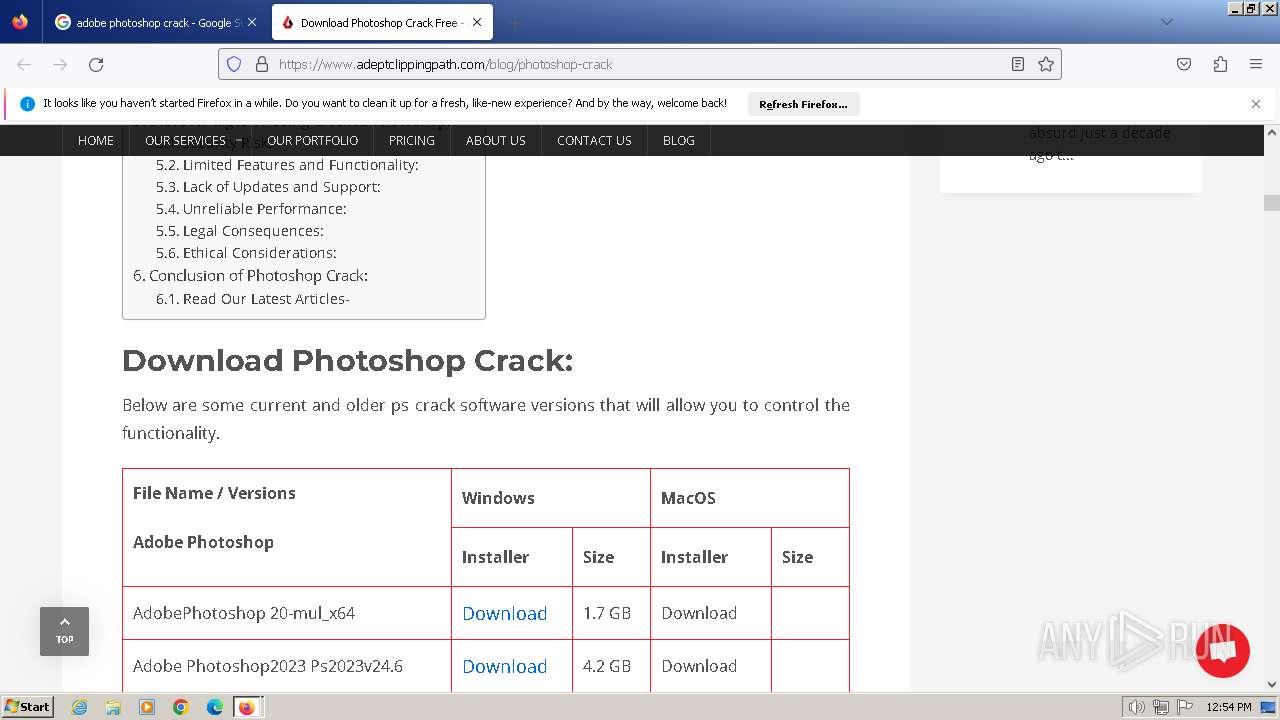Open the tracking protection shield icon
Image resolution: width=1280 pixels, height=720 pixels.
click(234, 64)
